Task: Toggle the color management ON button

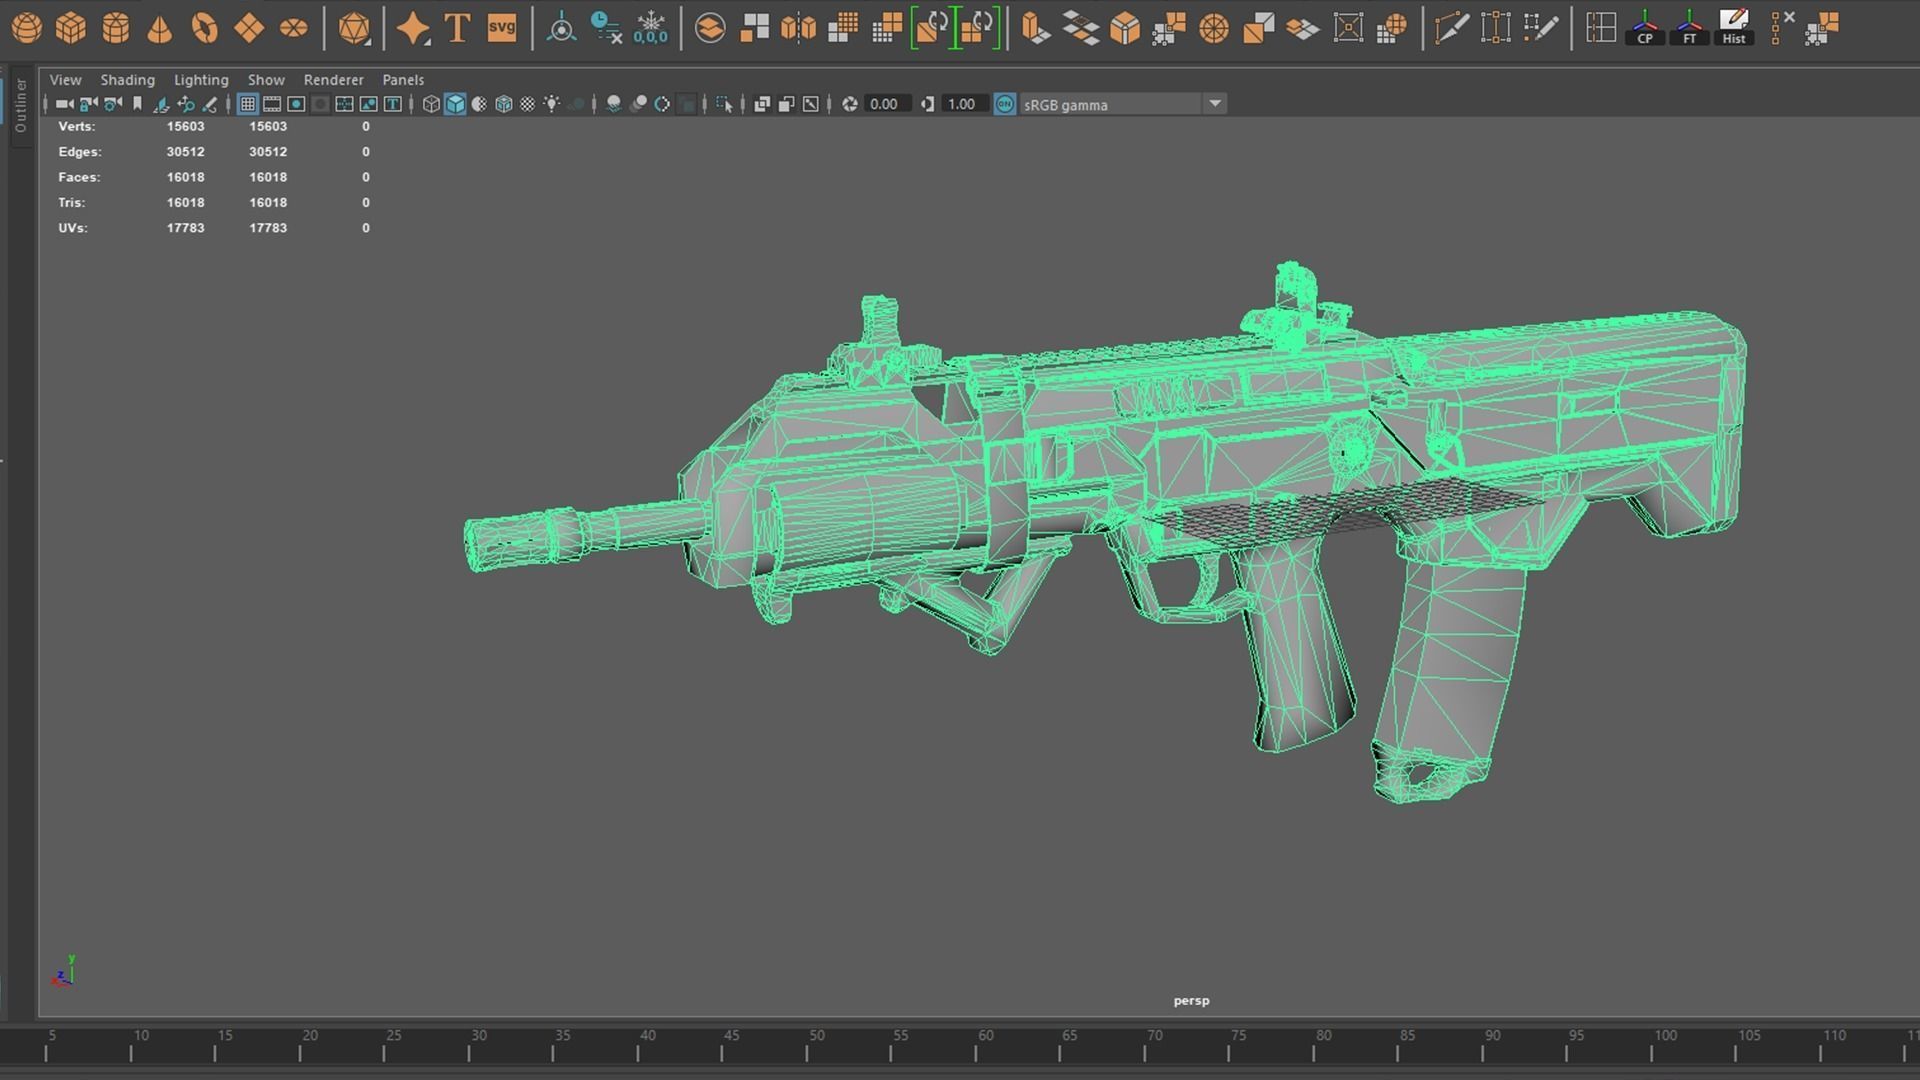Action: coord(1005,104)
